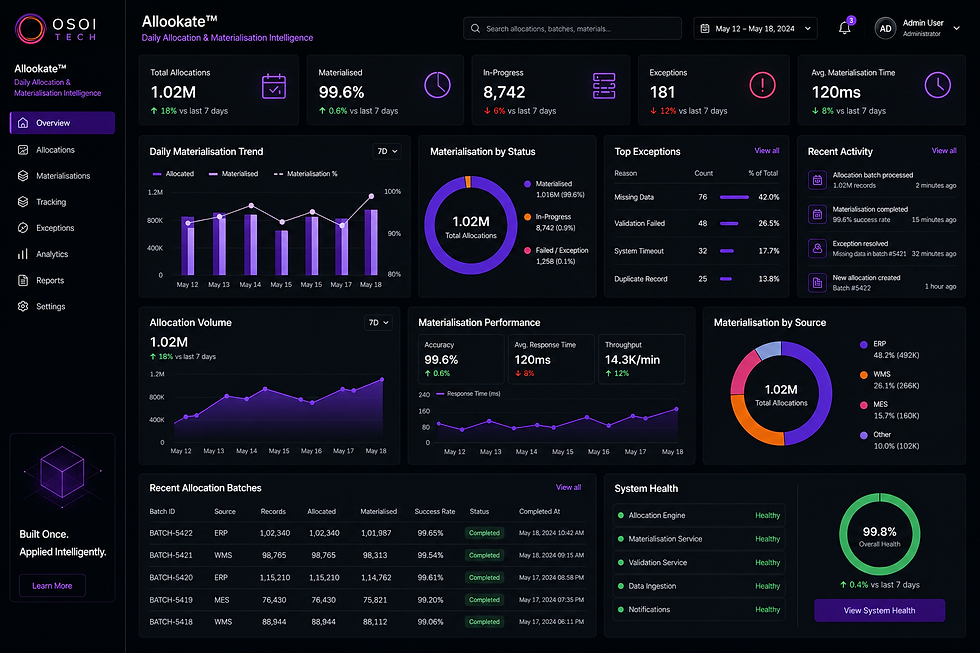This screenshot has width=980, height=653.
Task: Click the AD user avatar
Action: point(886,29)
